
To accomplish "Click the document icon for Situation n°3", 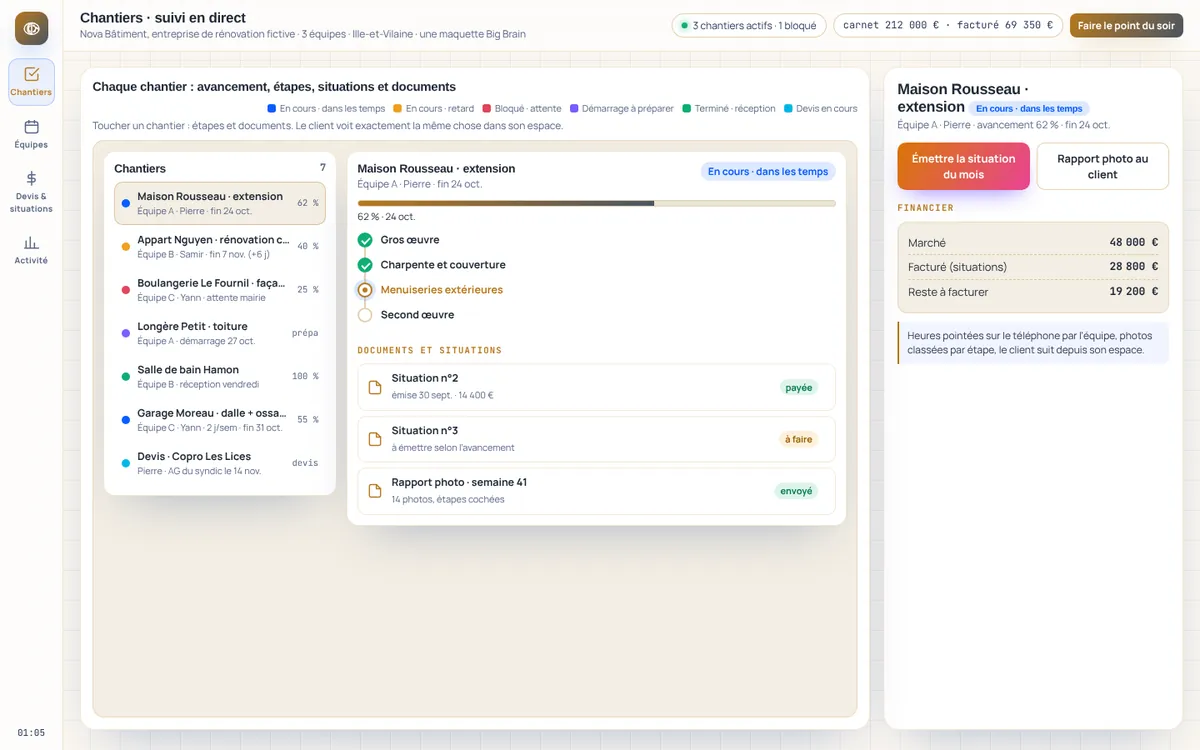I will click(x=375, y=439).
